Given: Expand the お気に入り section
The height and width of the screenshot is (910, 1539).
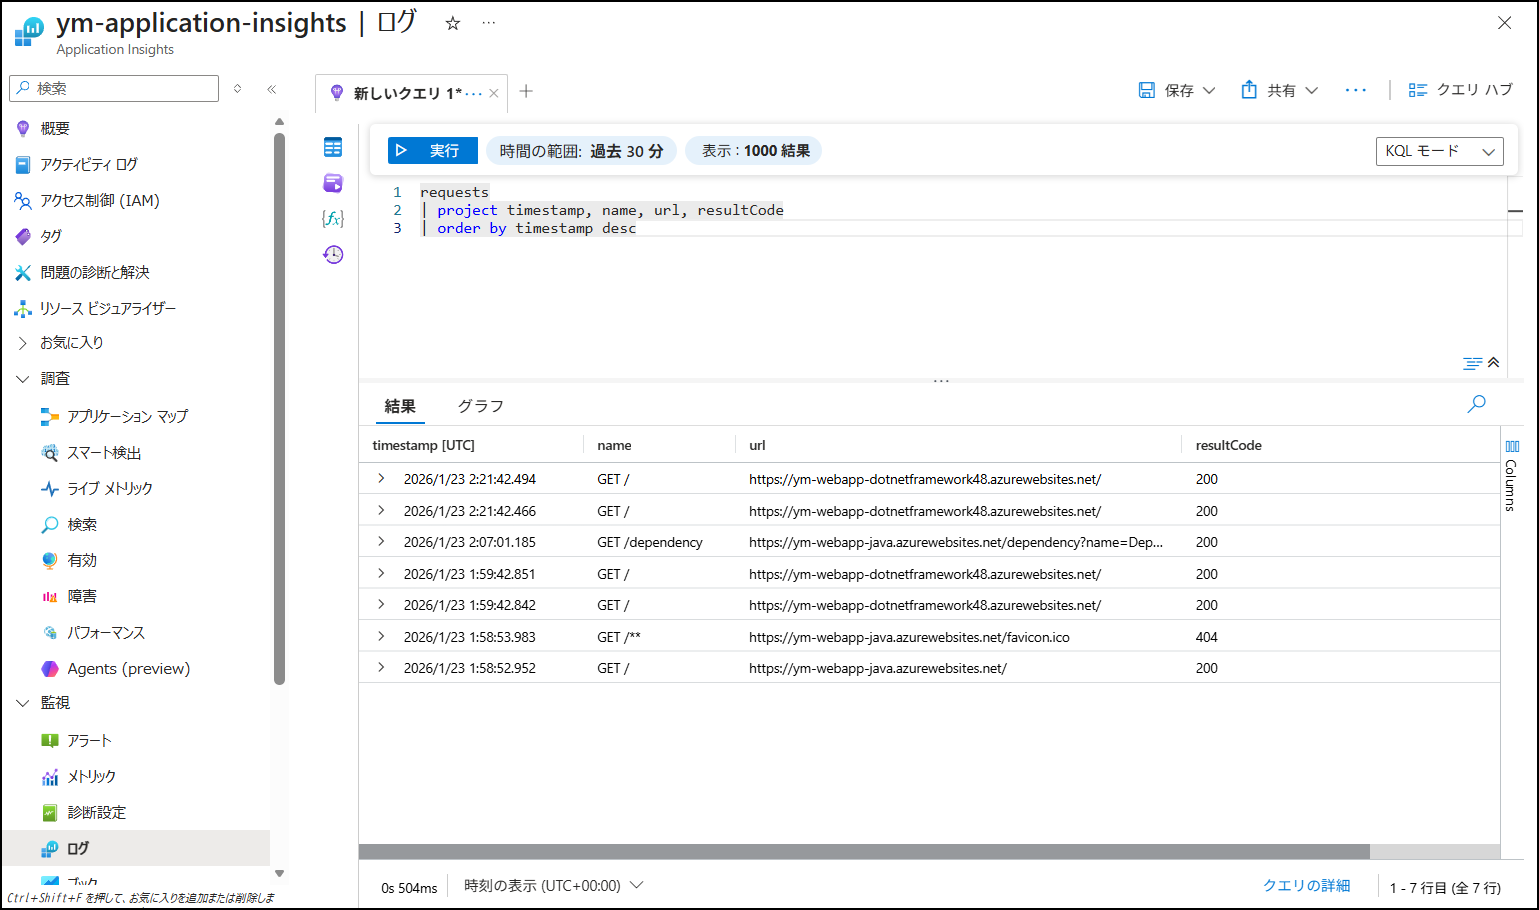Looking at the screenshot, I should click(x=23, y=343).
